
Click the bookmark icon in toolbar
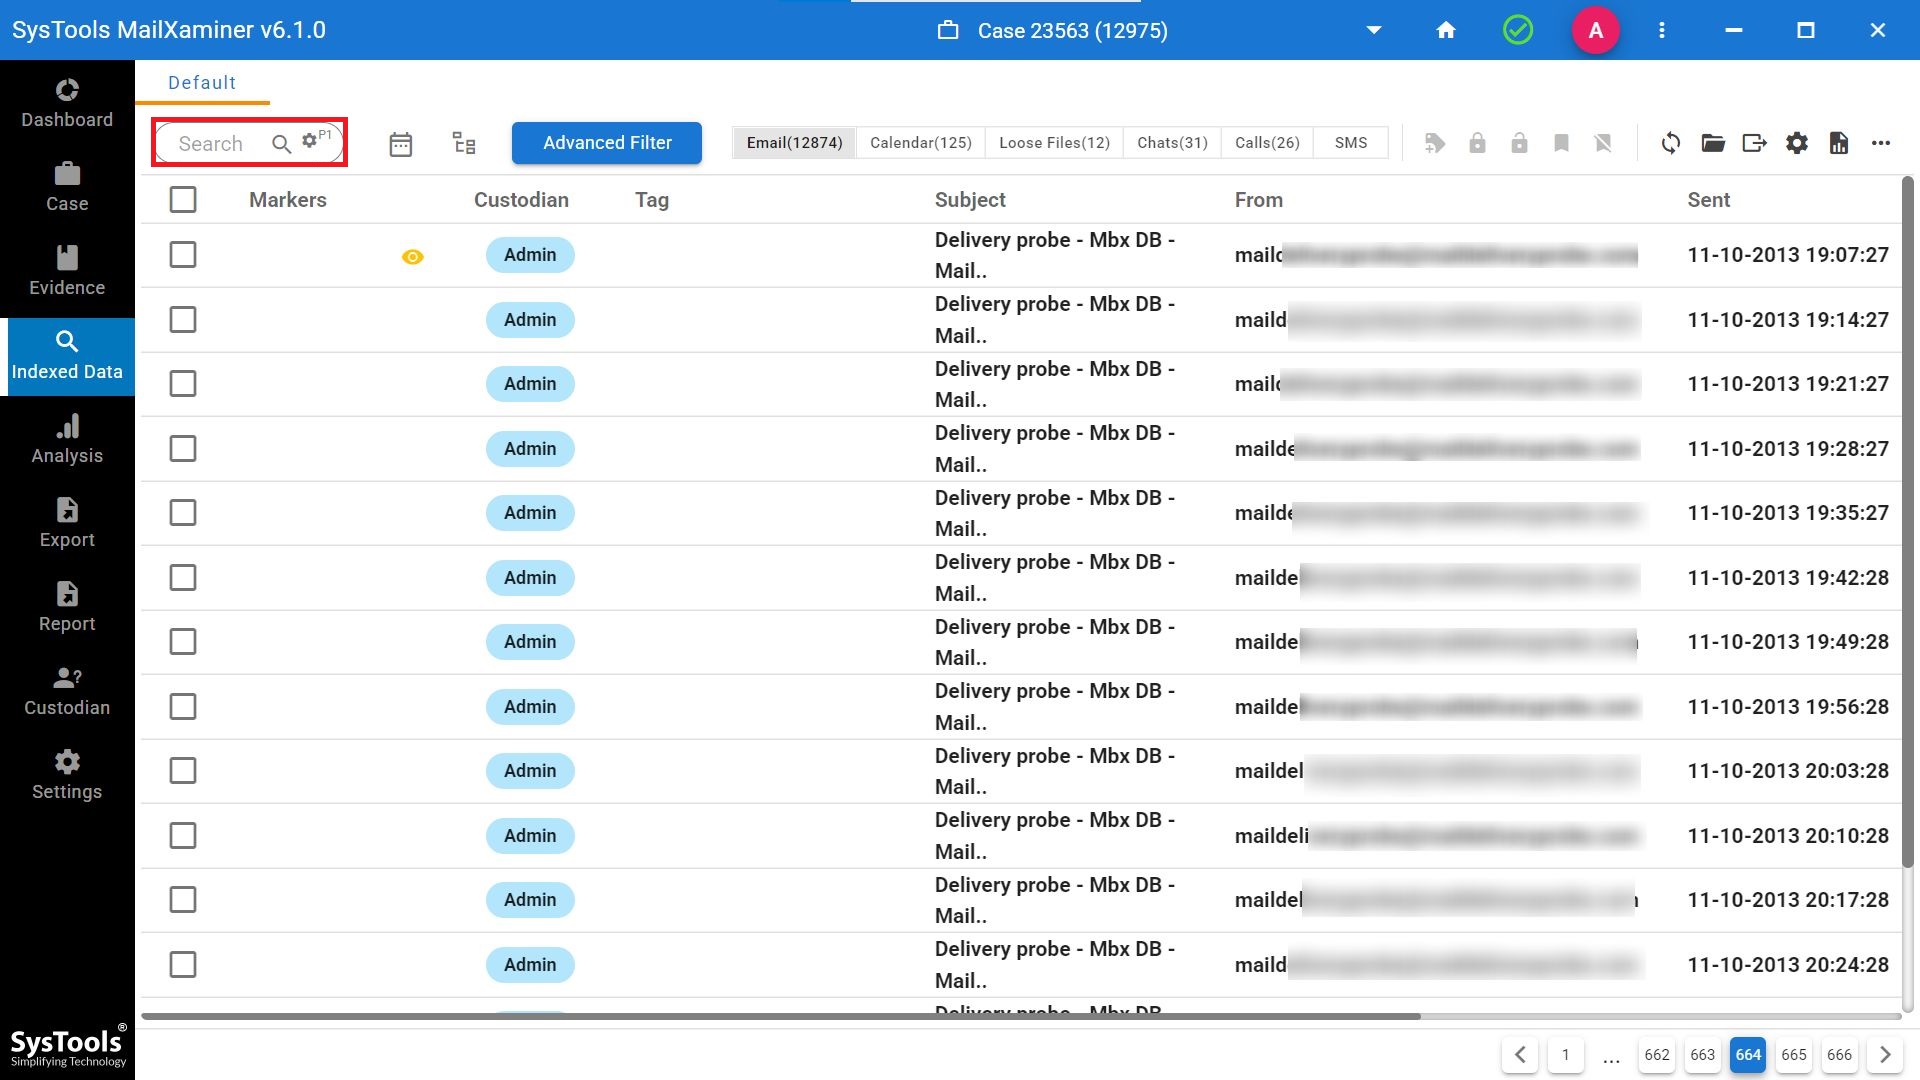(1561, 143)
